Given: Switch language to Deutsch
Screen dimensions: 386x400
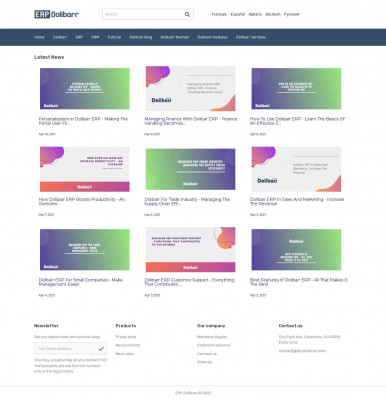Looking at the screenshot, I should pyautogui.click(x=273, y=14).
